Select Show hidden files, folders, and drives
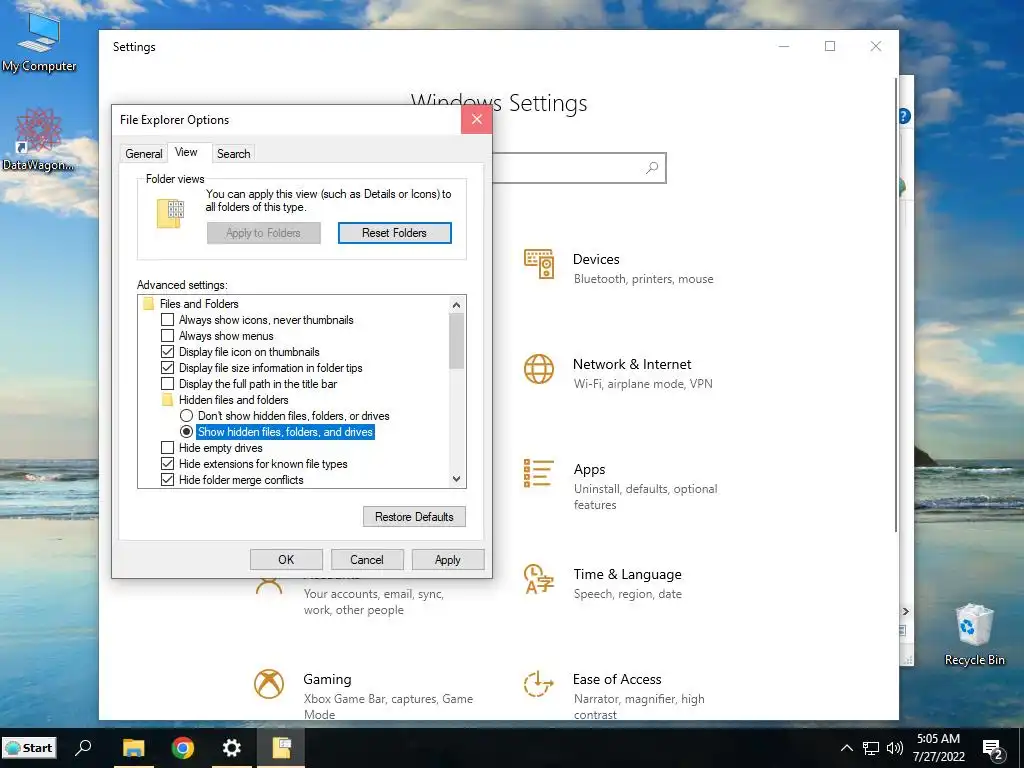 coord(186,432)
